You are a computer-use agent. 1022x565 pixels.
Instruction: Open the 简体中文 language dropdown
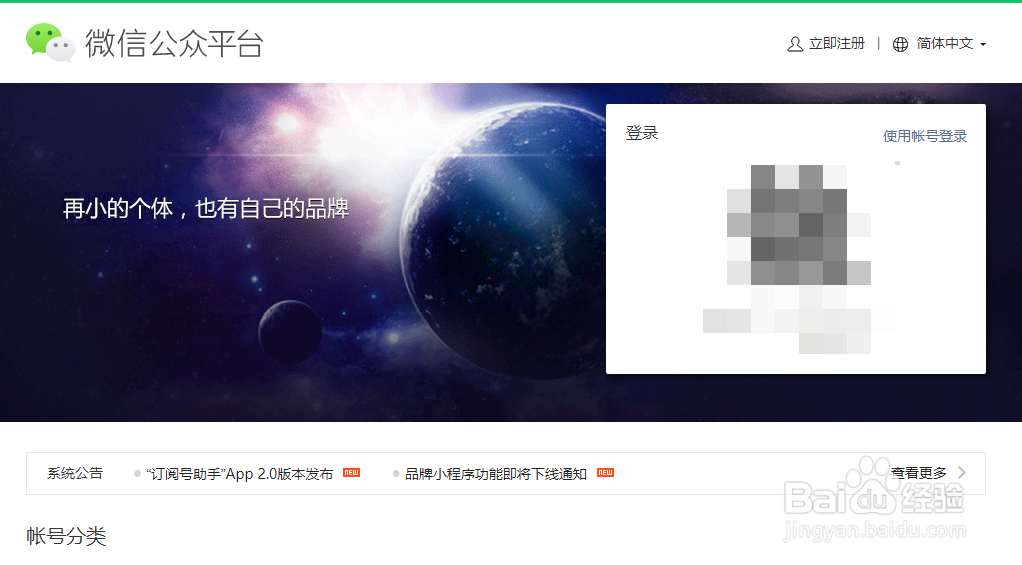click(x=951, y=44)
